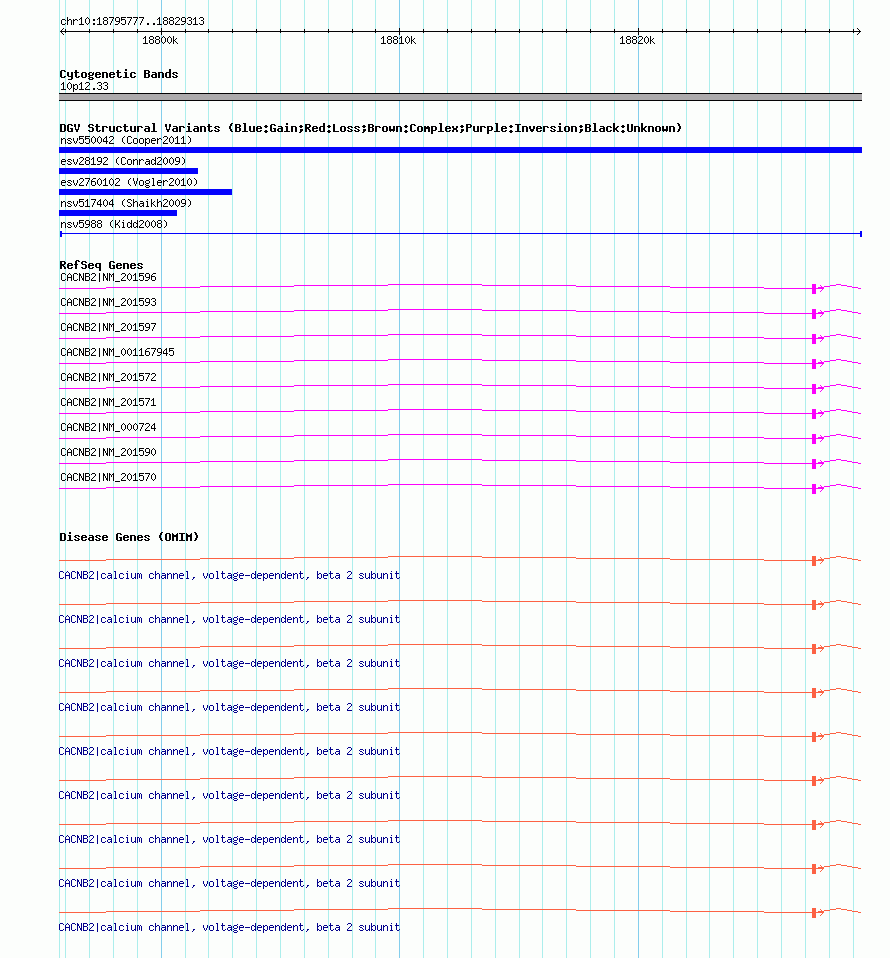Open the CACNB2|NM_201593 transcript label
Viewport: 890px width, 958px height.
[108, 302]
